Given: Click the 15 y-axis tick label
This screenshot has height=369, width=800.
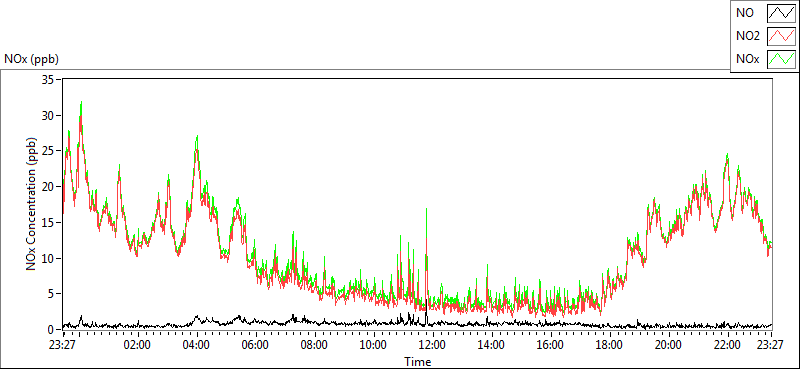Looking at the screenshot, I should pos(49,223).
